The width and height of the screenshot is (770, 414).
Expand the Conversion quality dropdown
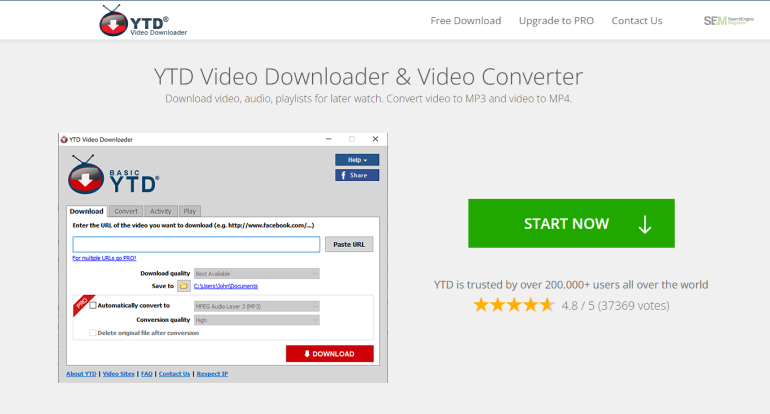tap(257, 320)
